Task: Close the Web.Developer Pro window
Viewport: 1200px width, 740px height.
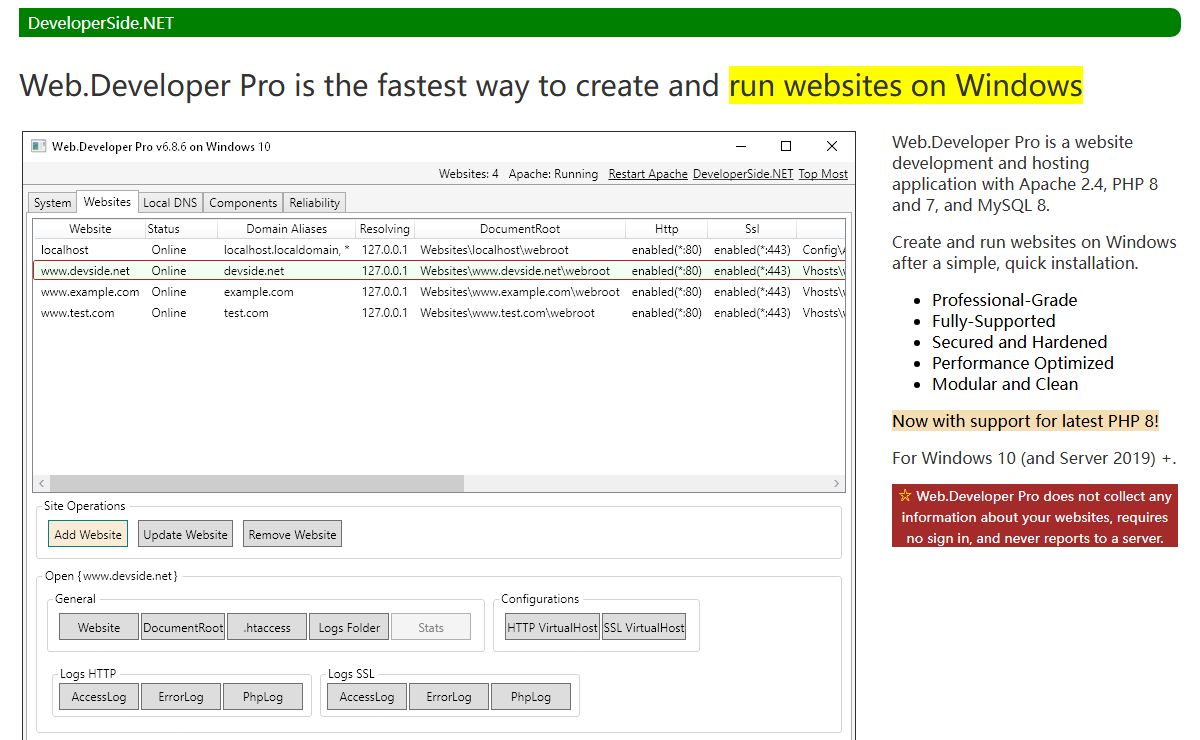Action: click(832, 146)
